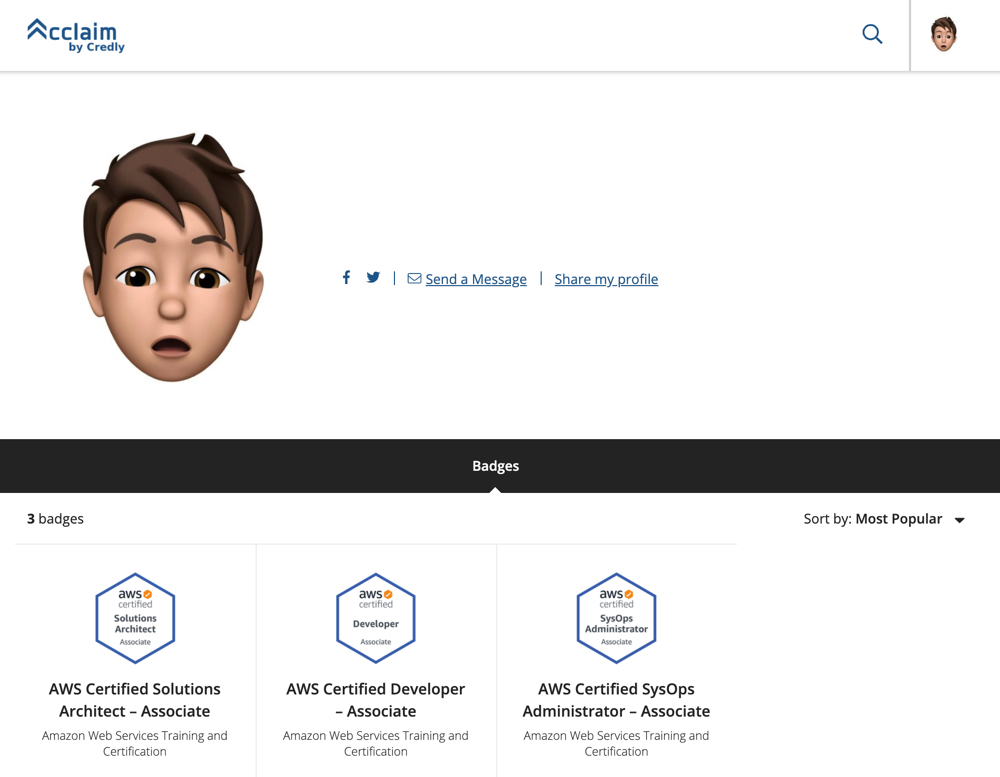Open AWS Certified Solutions Architect – Associate title link

tap(135, 700)
